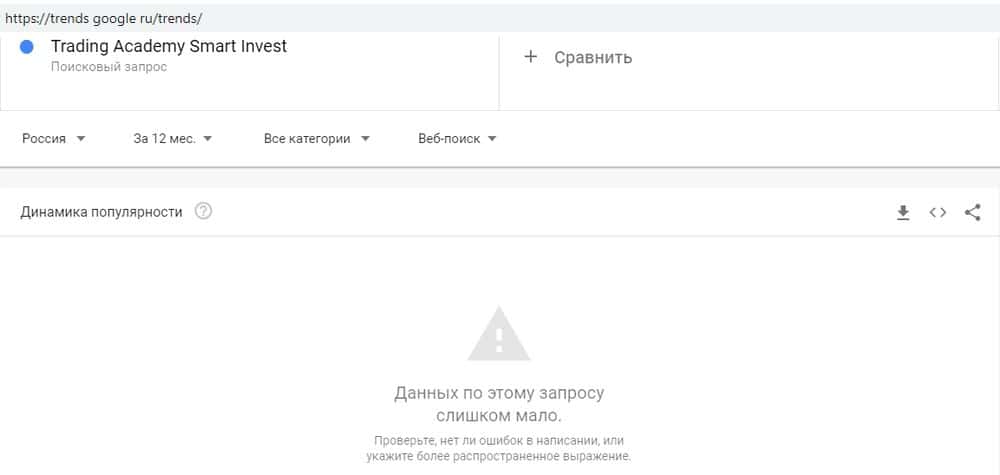Click the Сравнить compare text
The height and width of the screenshot is (475, 1000).
593,57
